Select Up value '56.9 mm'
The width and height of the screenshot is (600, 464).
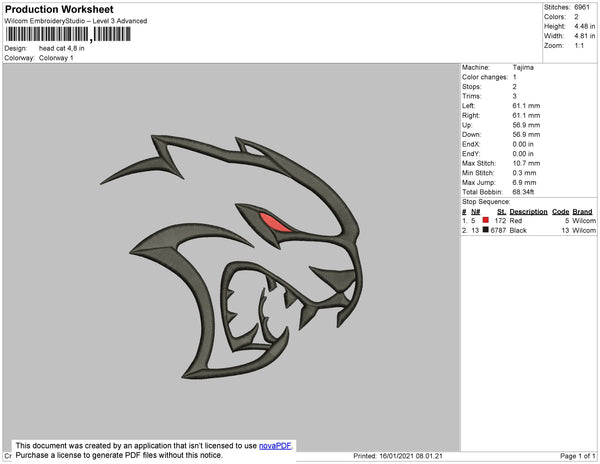point(526,125)
